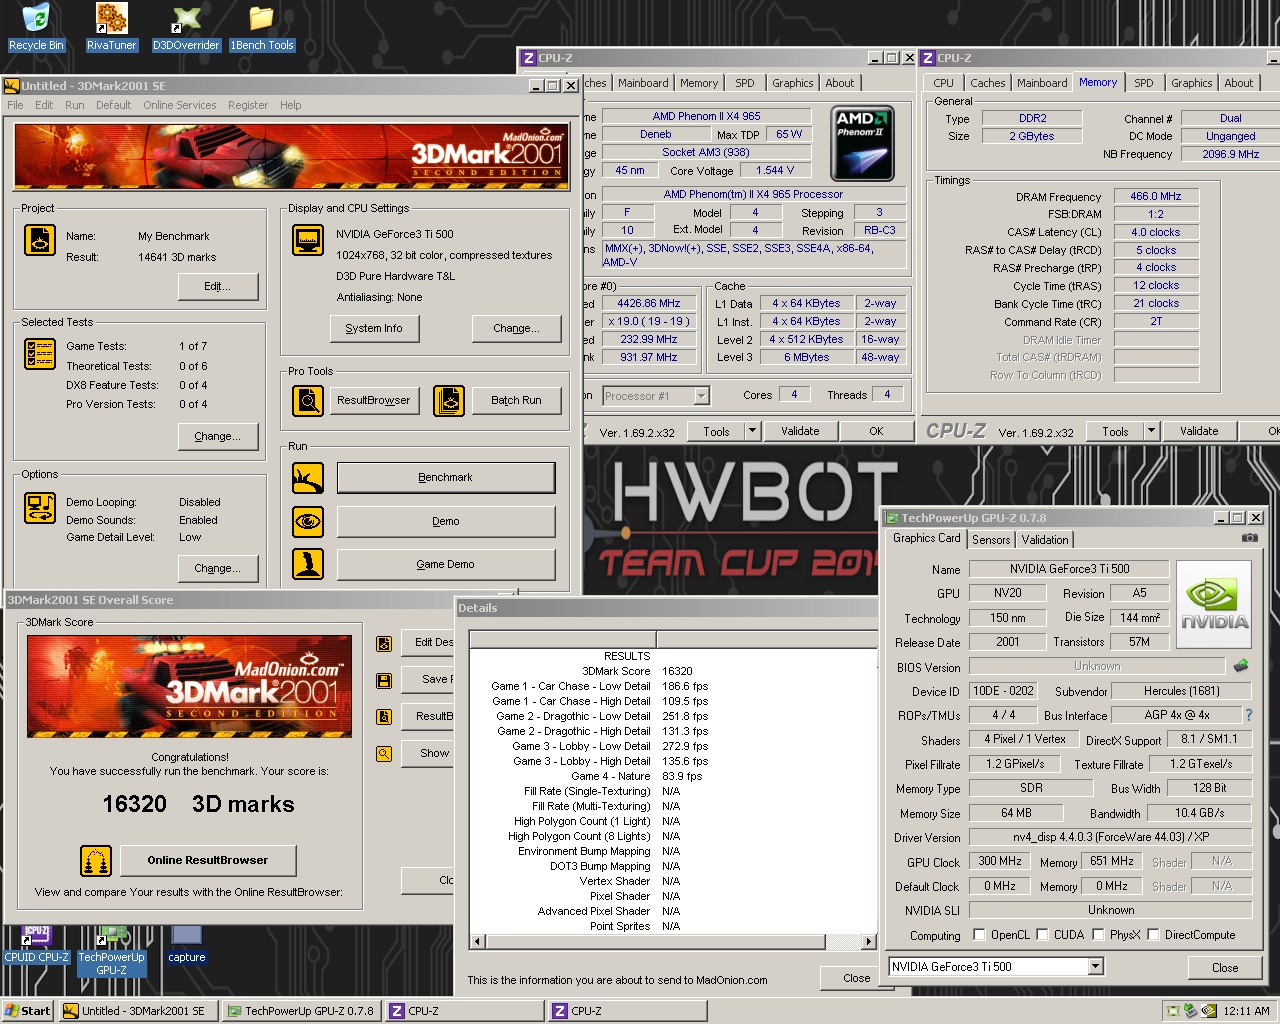Open the capture desktop icon
The height and width of the screenshot is (1024, 1280).
point(186,945)
